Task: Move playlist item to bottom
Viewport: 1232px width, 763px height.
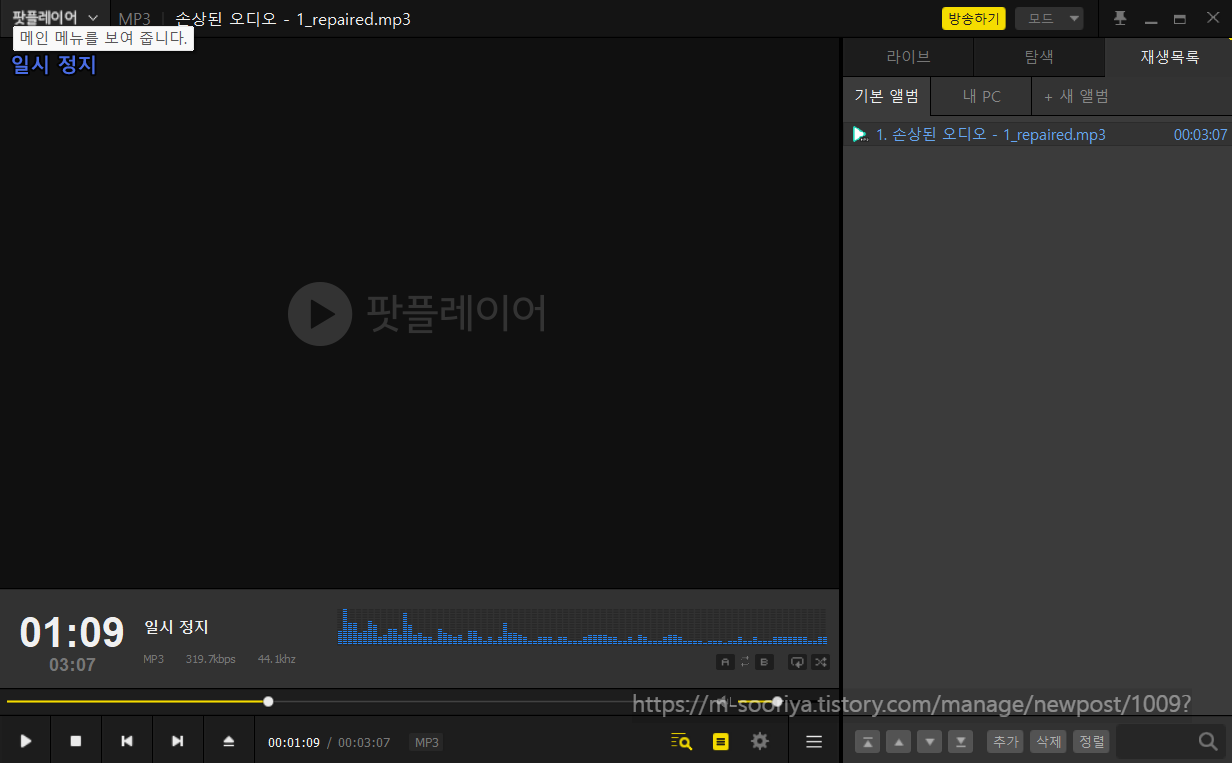Action: click(961, 741)
